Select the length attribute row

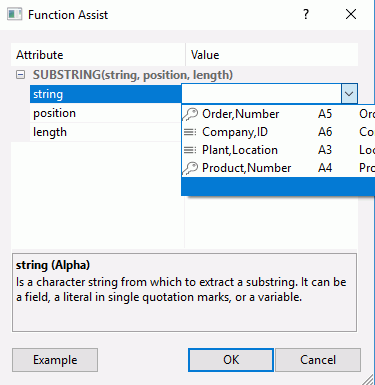pos(107,132)
